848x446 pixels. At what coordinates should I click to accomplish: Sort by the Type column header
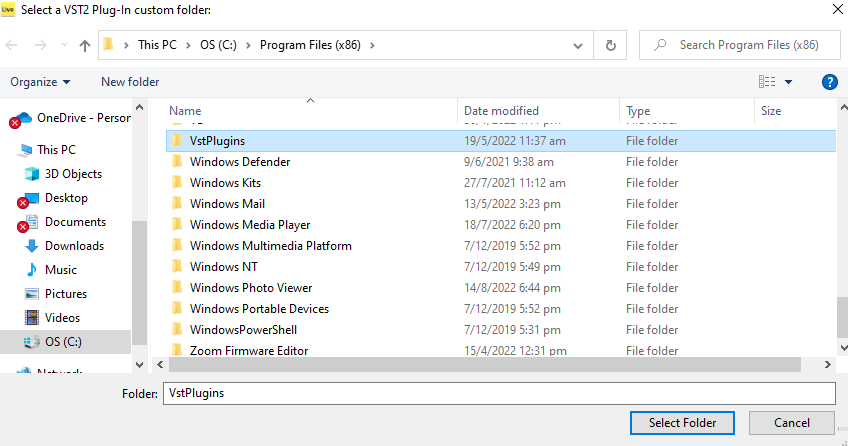point(638,111)
